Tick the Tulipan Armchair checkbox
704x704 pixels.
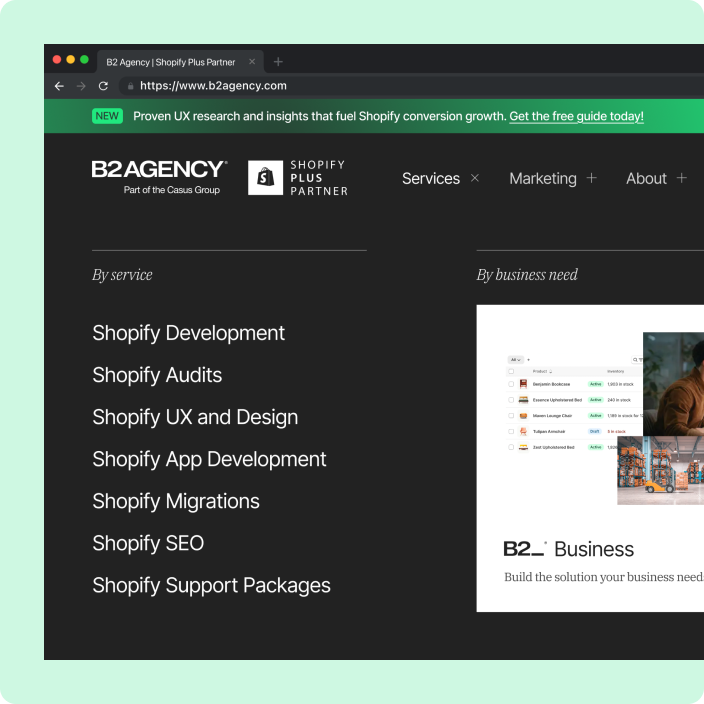click(511, 431)
